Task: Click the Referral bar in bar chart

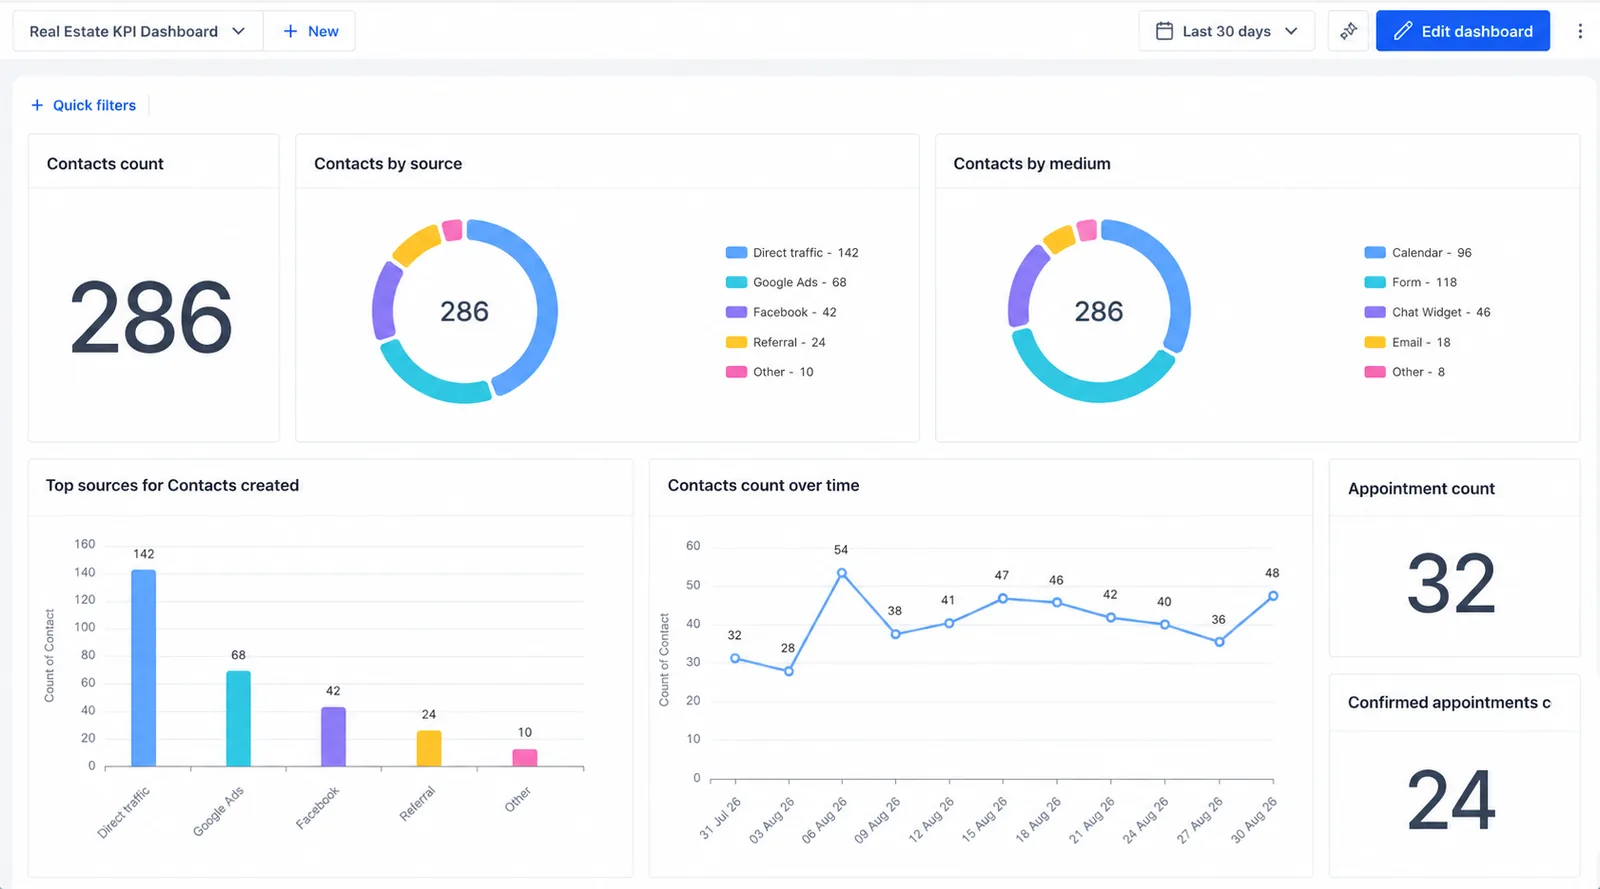Action: point(429,749)
